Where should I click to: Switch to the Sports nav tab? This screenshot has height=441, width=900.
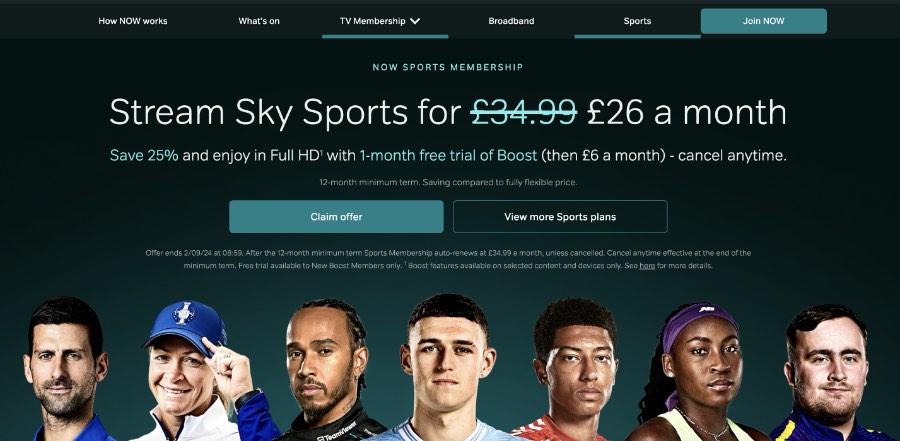pyautogui.click(x=637, y=21)
